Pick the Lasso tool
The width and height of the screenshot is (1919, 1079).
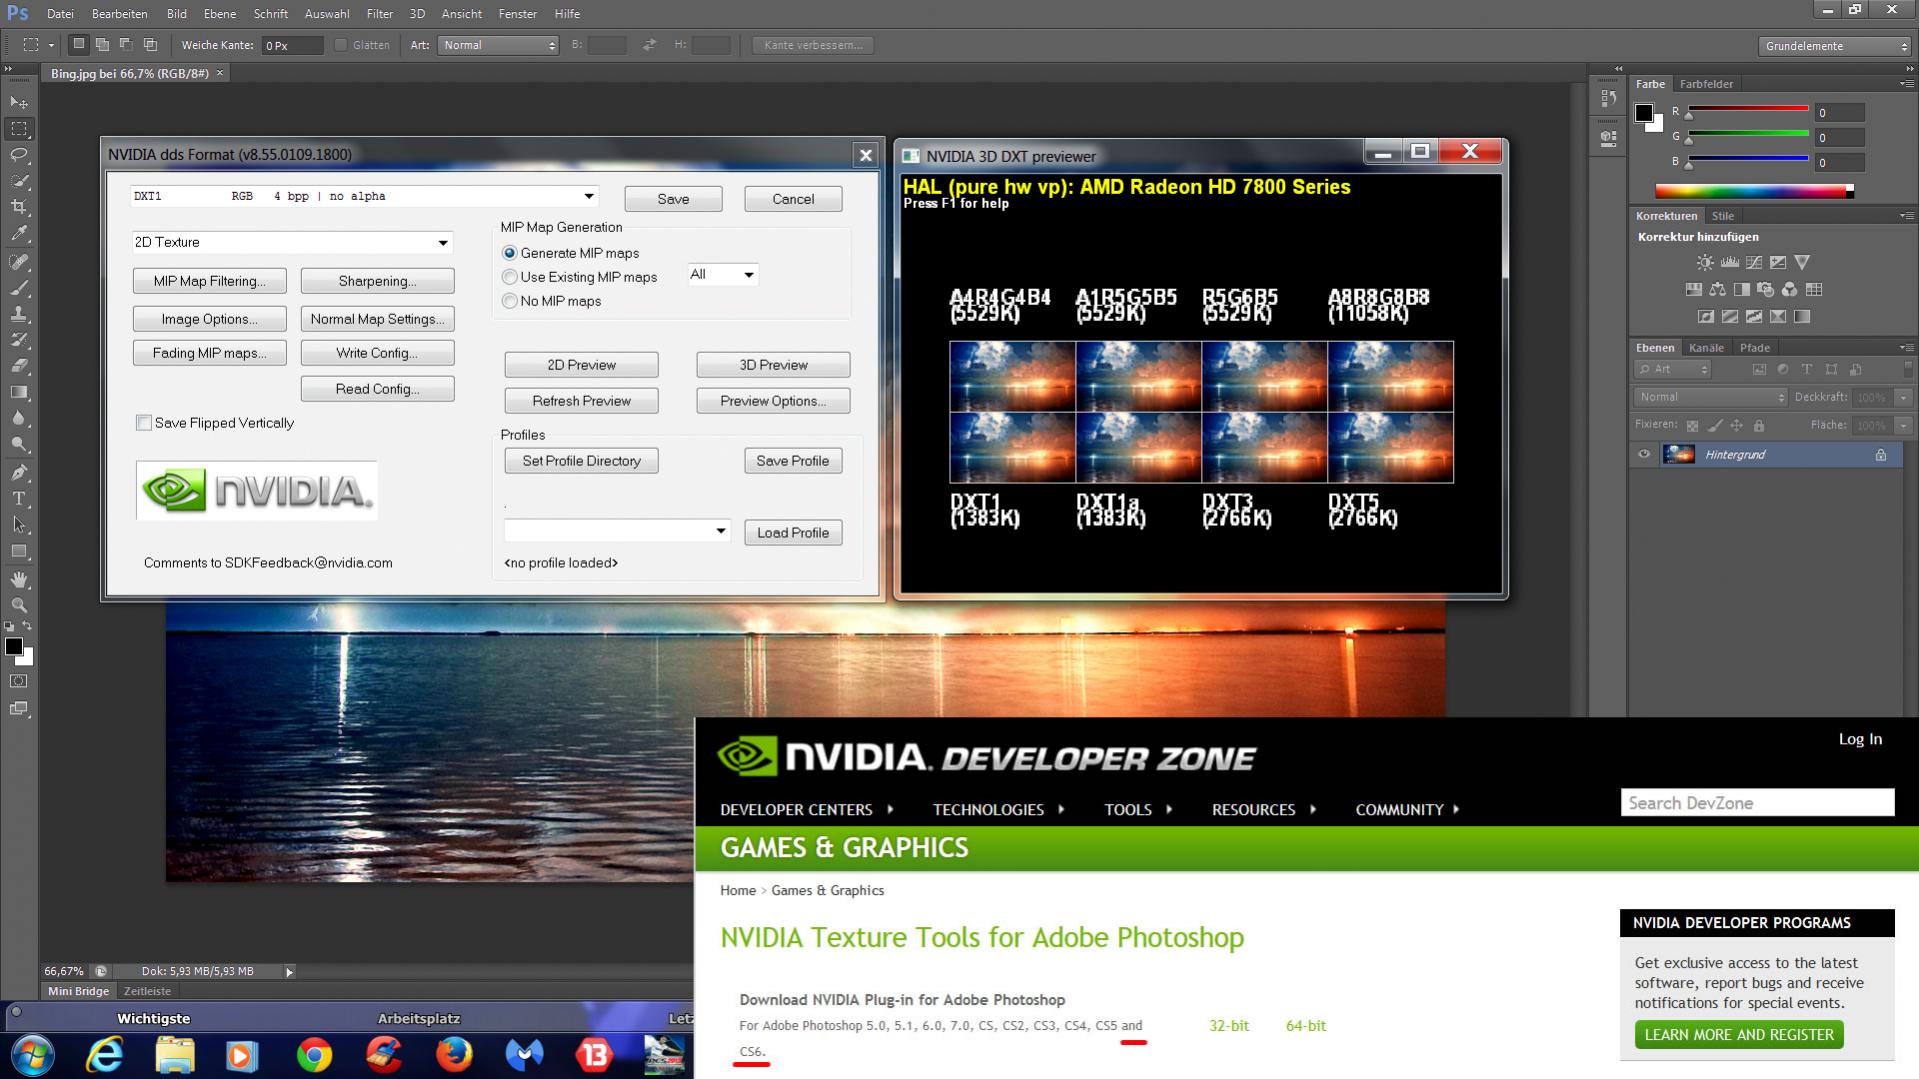(x=19, y=155)
